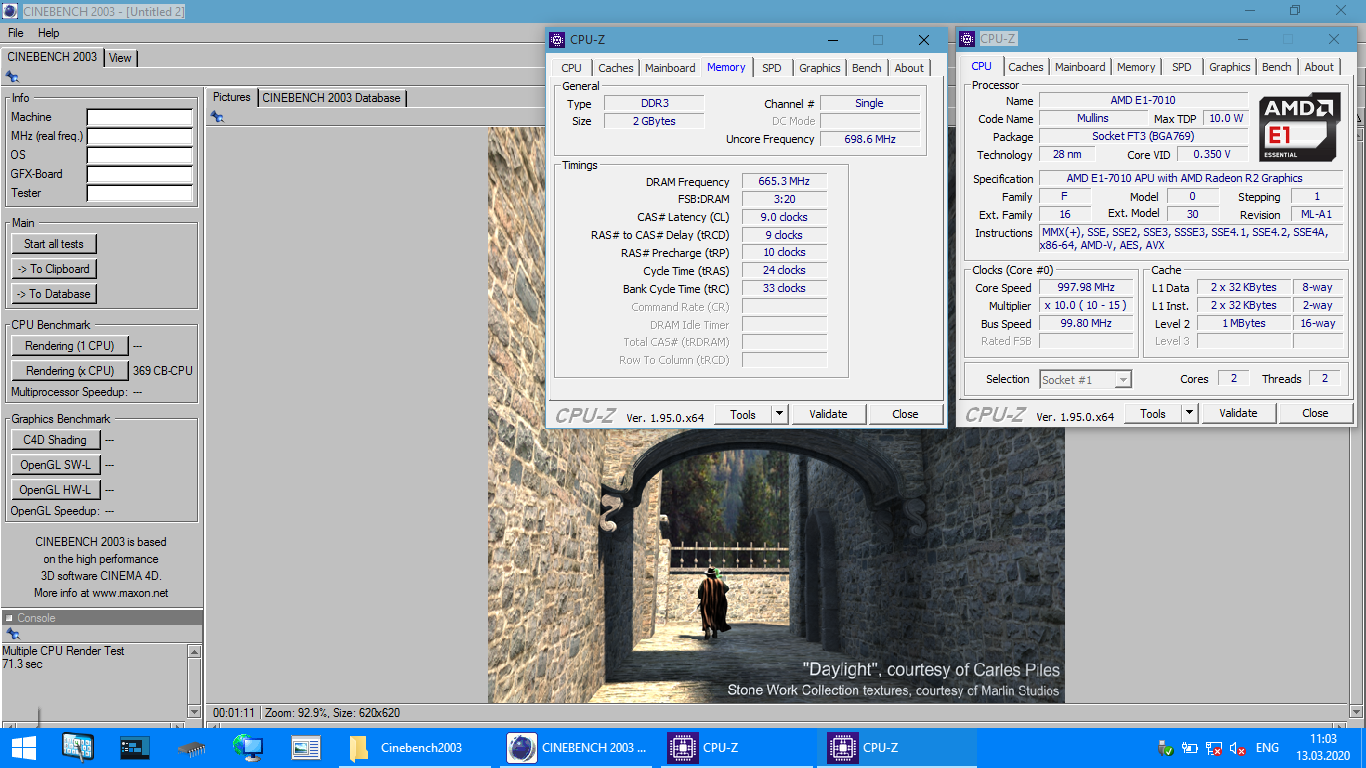Open the Windows Start menu
This screenshot has width=1366, height=768.
coord(23,748)
